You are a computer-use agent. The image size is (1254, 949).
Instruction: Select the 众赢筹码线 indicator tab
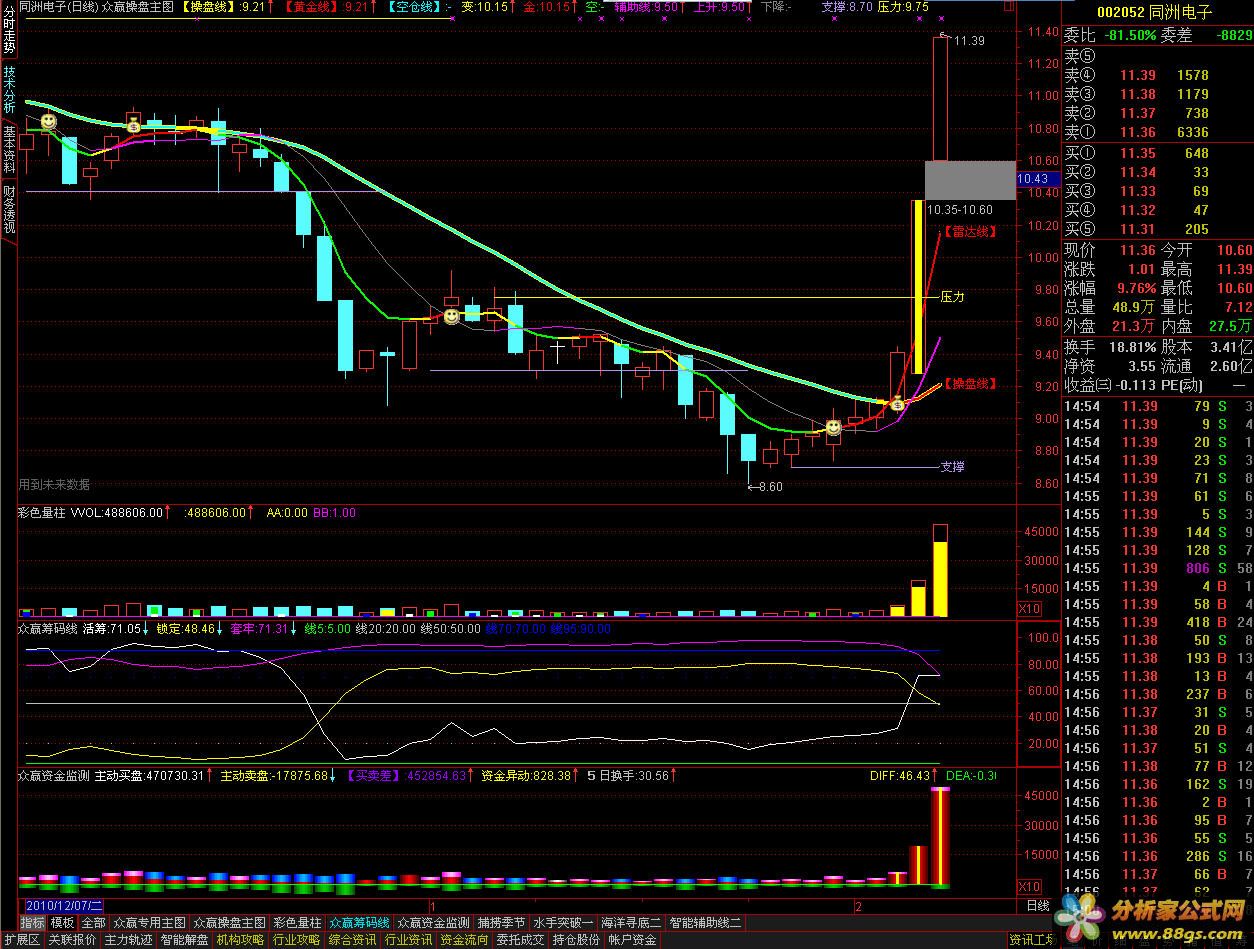(359, 922)
